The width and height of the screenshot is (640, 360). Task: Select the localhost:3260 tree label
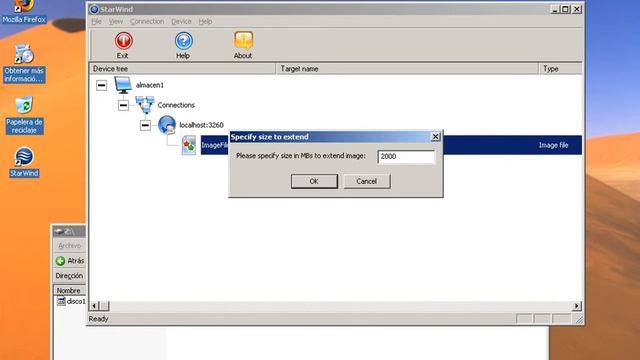tap(201, 125)
